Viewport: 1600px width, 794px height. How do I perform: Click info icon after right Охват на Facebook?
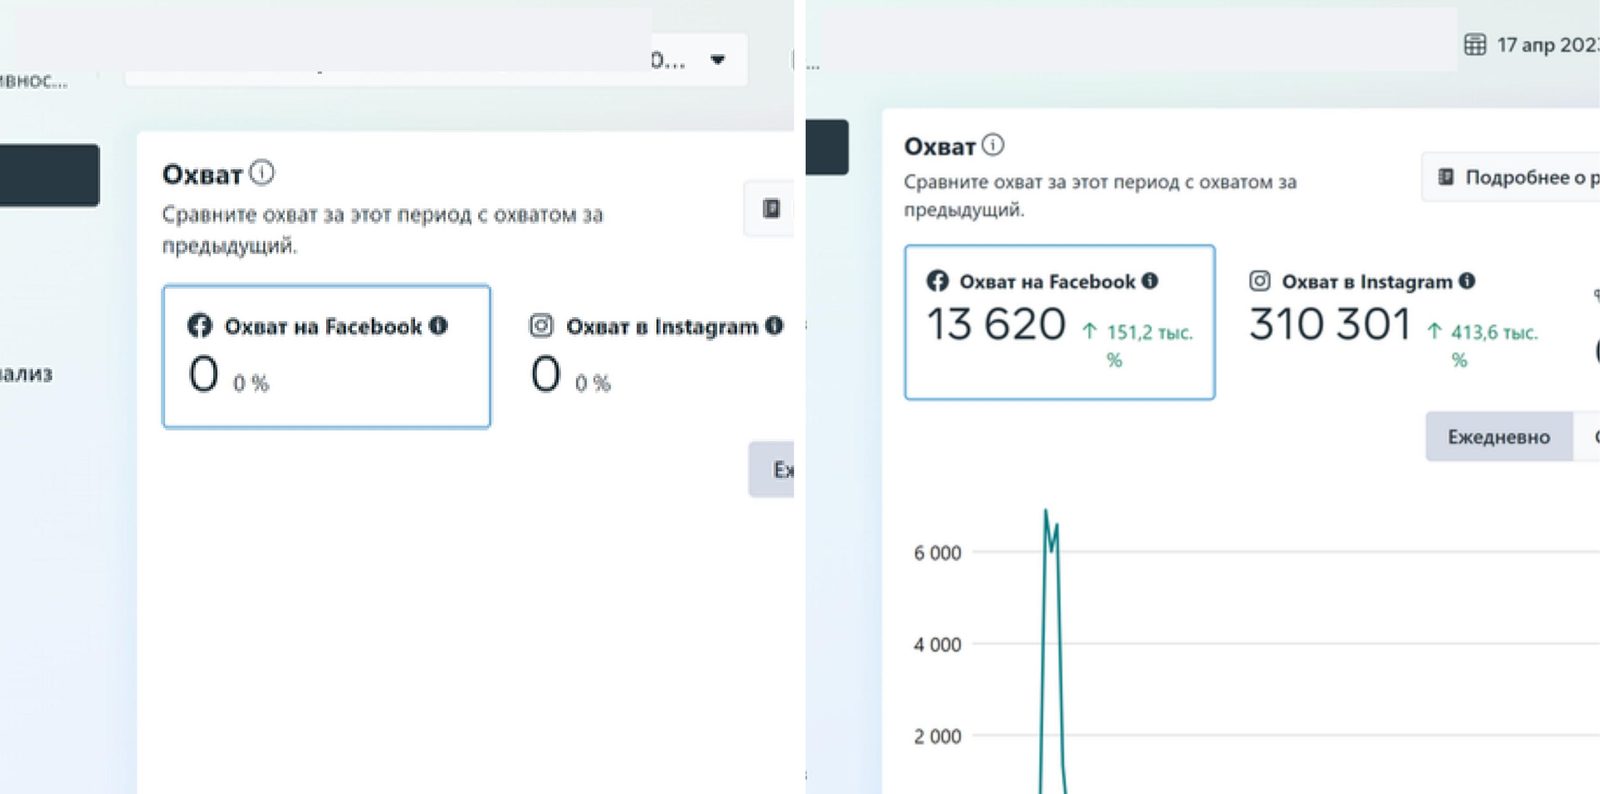[1150, 281]
